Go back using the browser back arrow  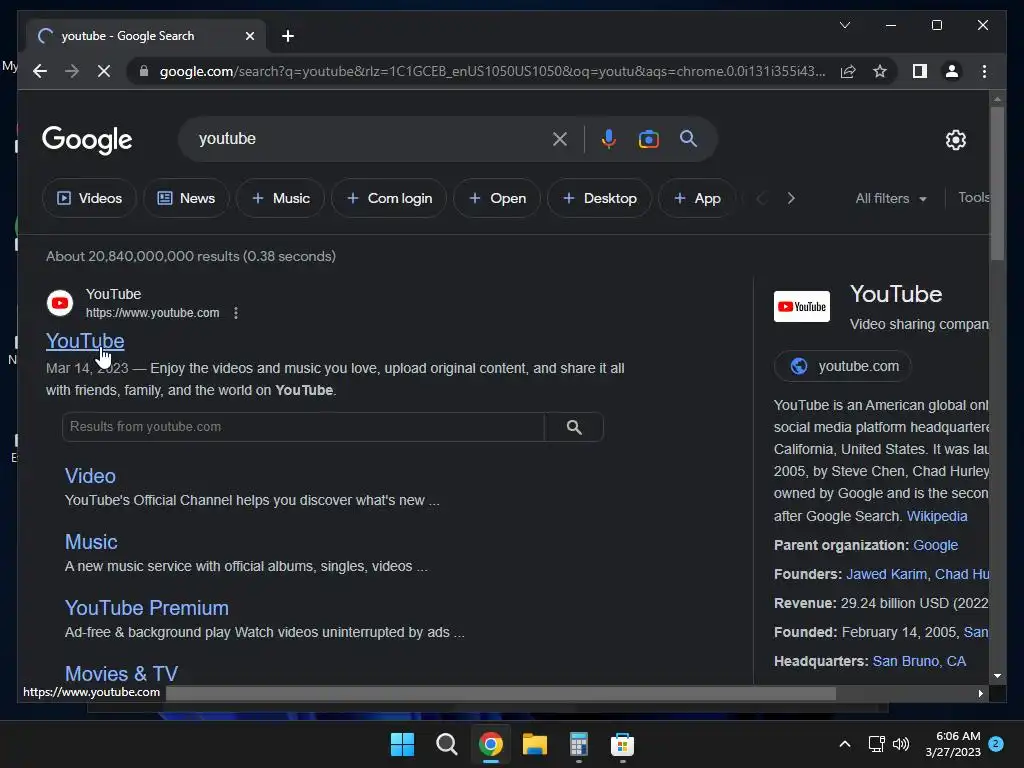click(40, 71)
